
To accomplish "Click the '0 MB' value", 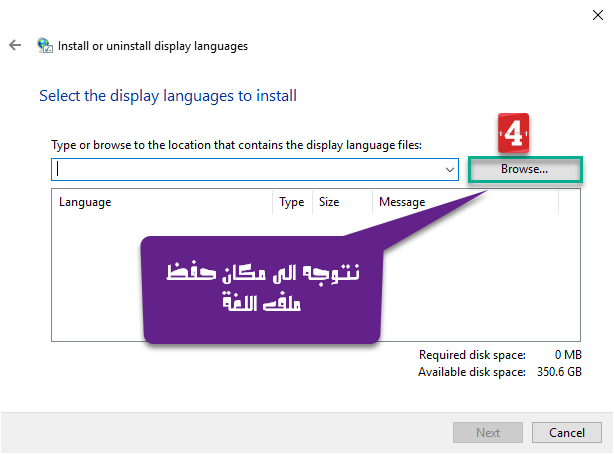I will point(568,355).
